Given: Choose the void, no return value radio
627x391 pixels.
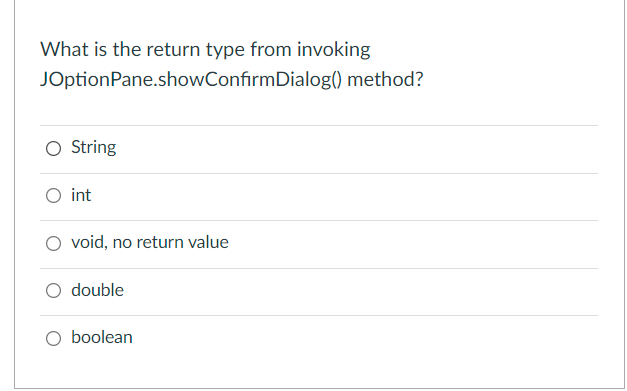Looking at the screenshot, I should [x=53, y=243].
